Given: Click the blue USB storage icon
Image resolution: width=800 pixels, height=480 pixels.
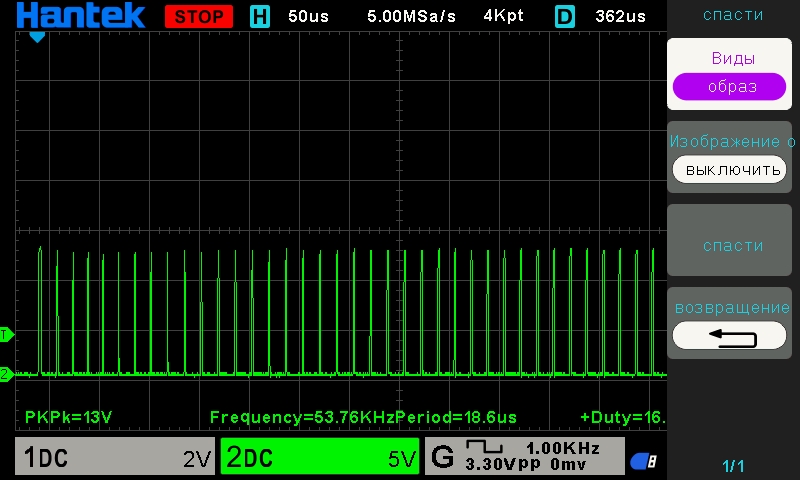Looking at the screenshot, I should pos(643,461).
